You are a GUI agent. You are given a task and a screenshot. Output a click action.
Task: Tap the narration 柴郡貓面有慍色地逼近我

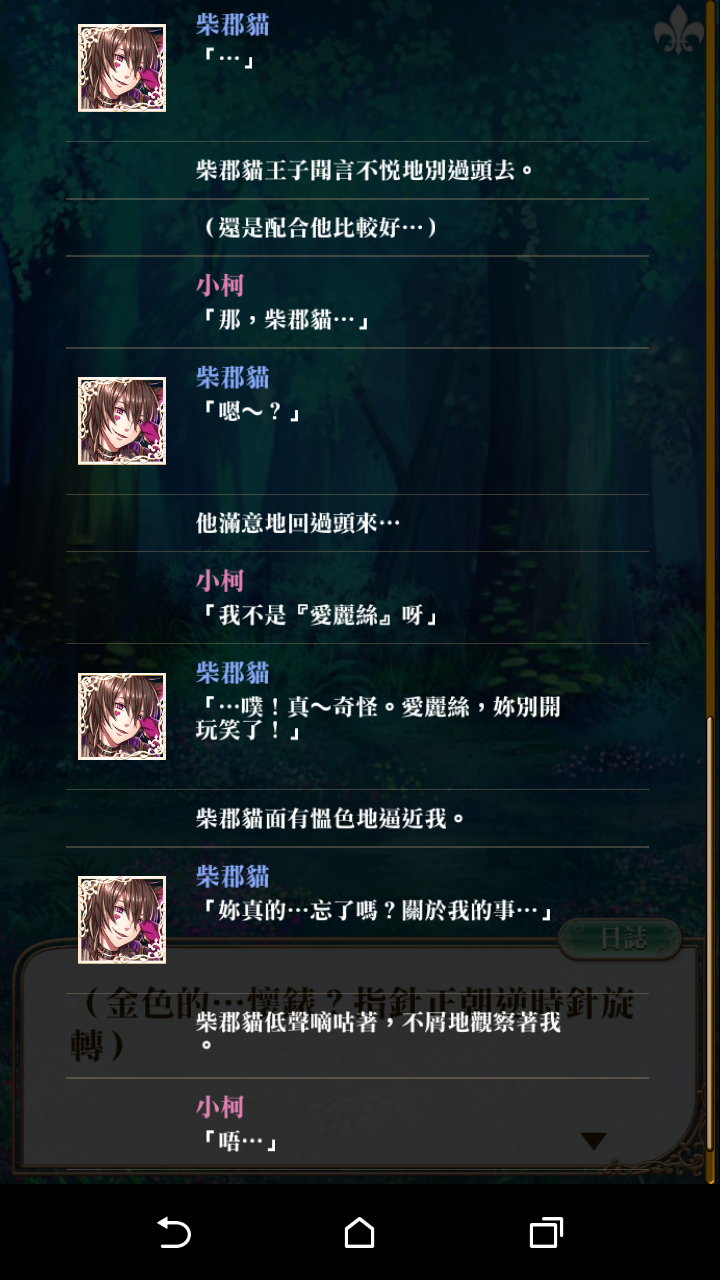pyautogui.click(x=332, y=819)
